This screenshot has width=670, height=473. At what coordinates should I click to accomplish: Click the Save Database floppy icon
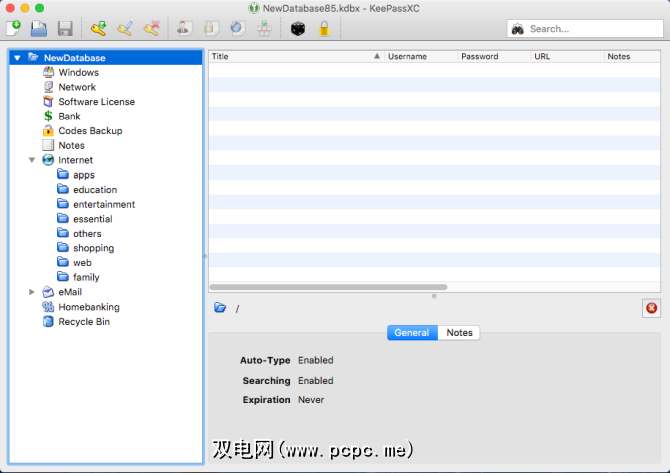[65, 29]
